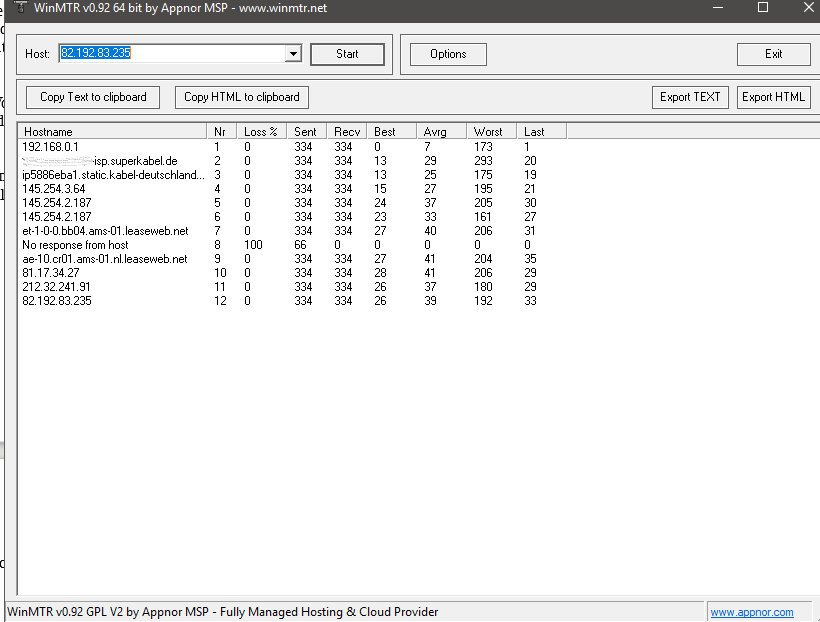Click the Host input field with 82.192.83.235
This screenshot has width=820, height=622.
coord(172,54)
